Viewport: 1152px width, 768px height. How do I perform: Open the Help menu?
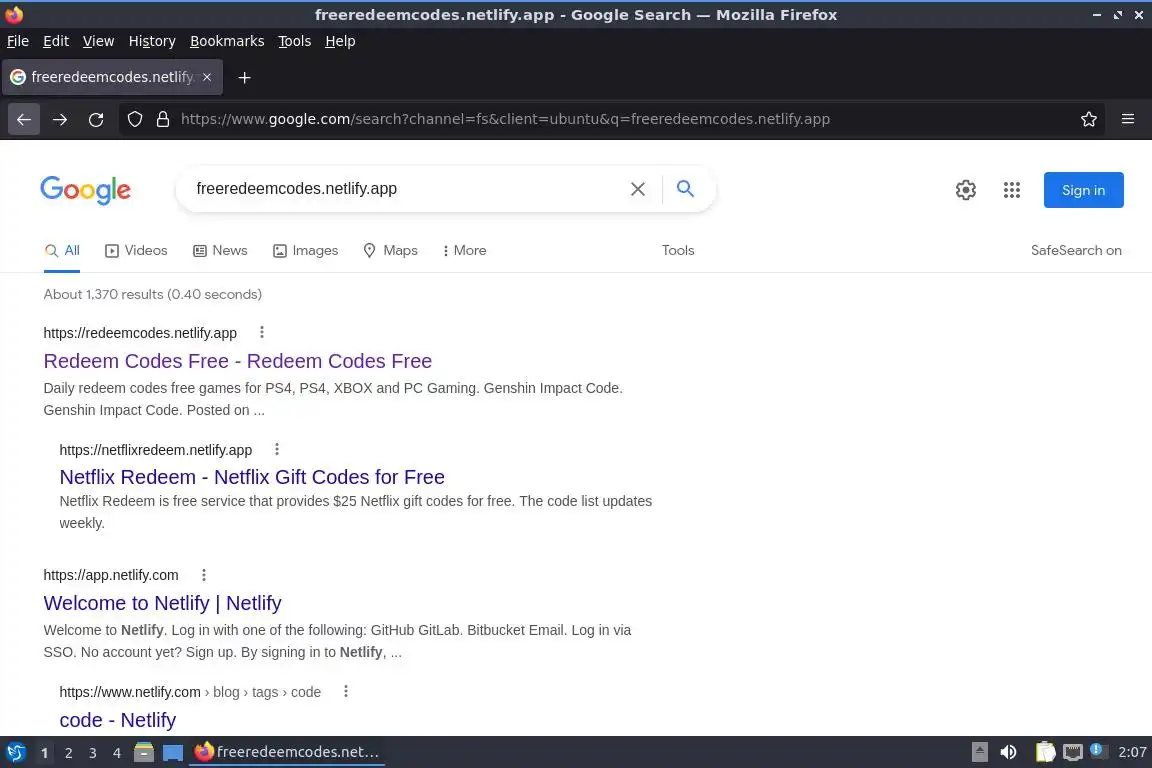click(340, 41)
